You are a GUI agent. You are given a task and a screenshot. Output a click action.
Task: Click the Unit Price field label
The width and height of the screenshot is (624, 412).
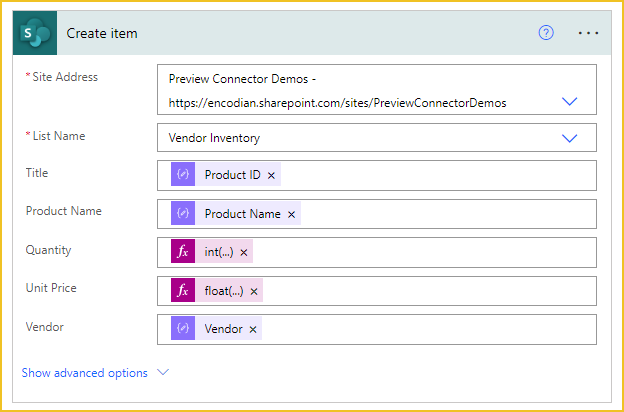[51, 288]
